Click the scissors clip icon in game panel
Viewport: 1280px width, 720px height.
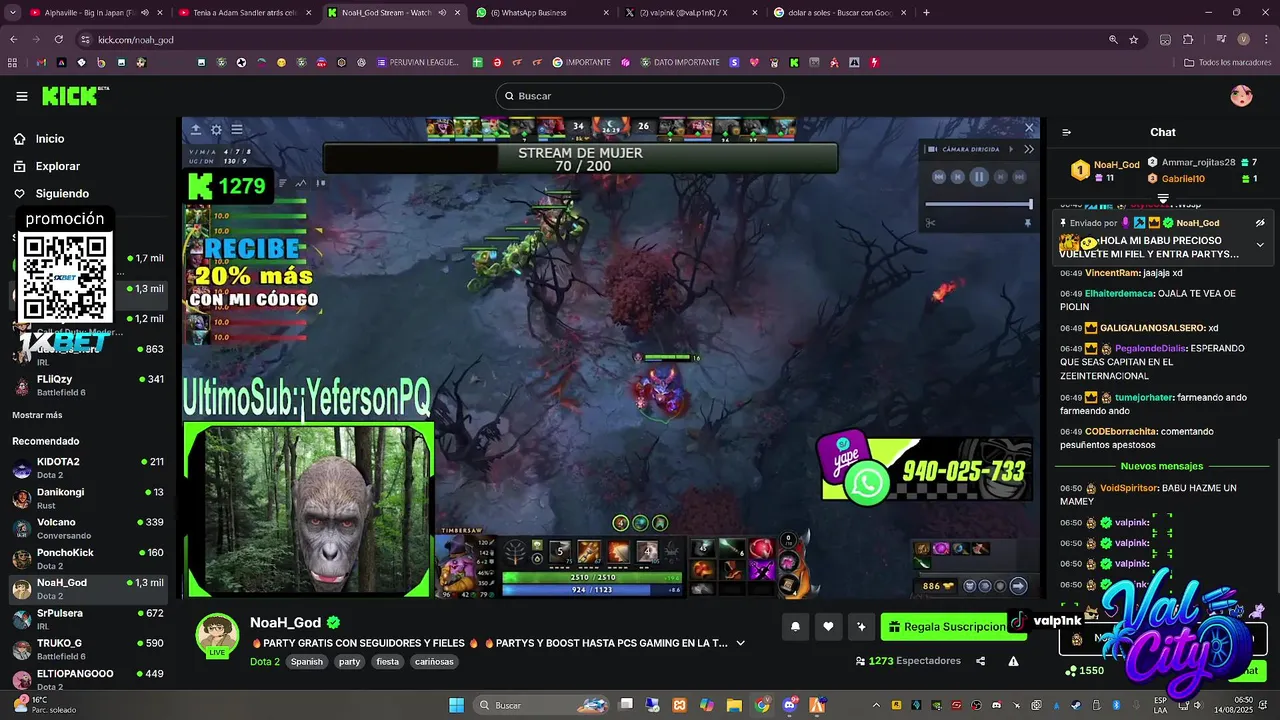(930, 223)
